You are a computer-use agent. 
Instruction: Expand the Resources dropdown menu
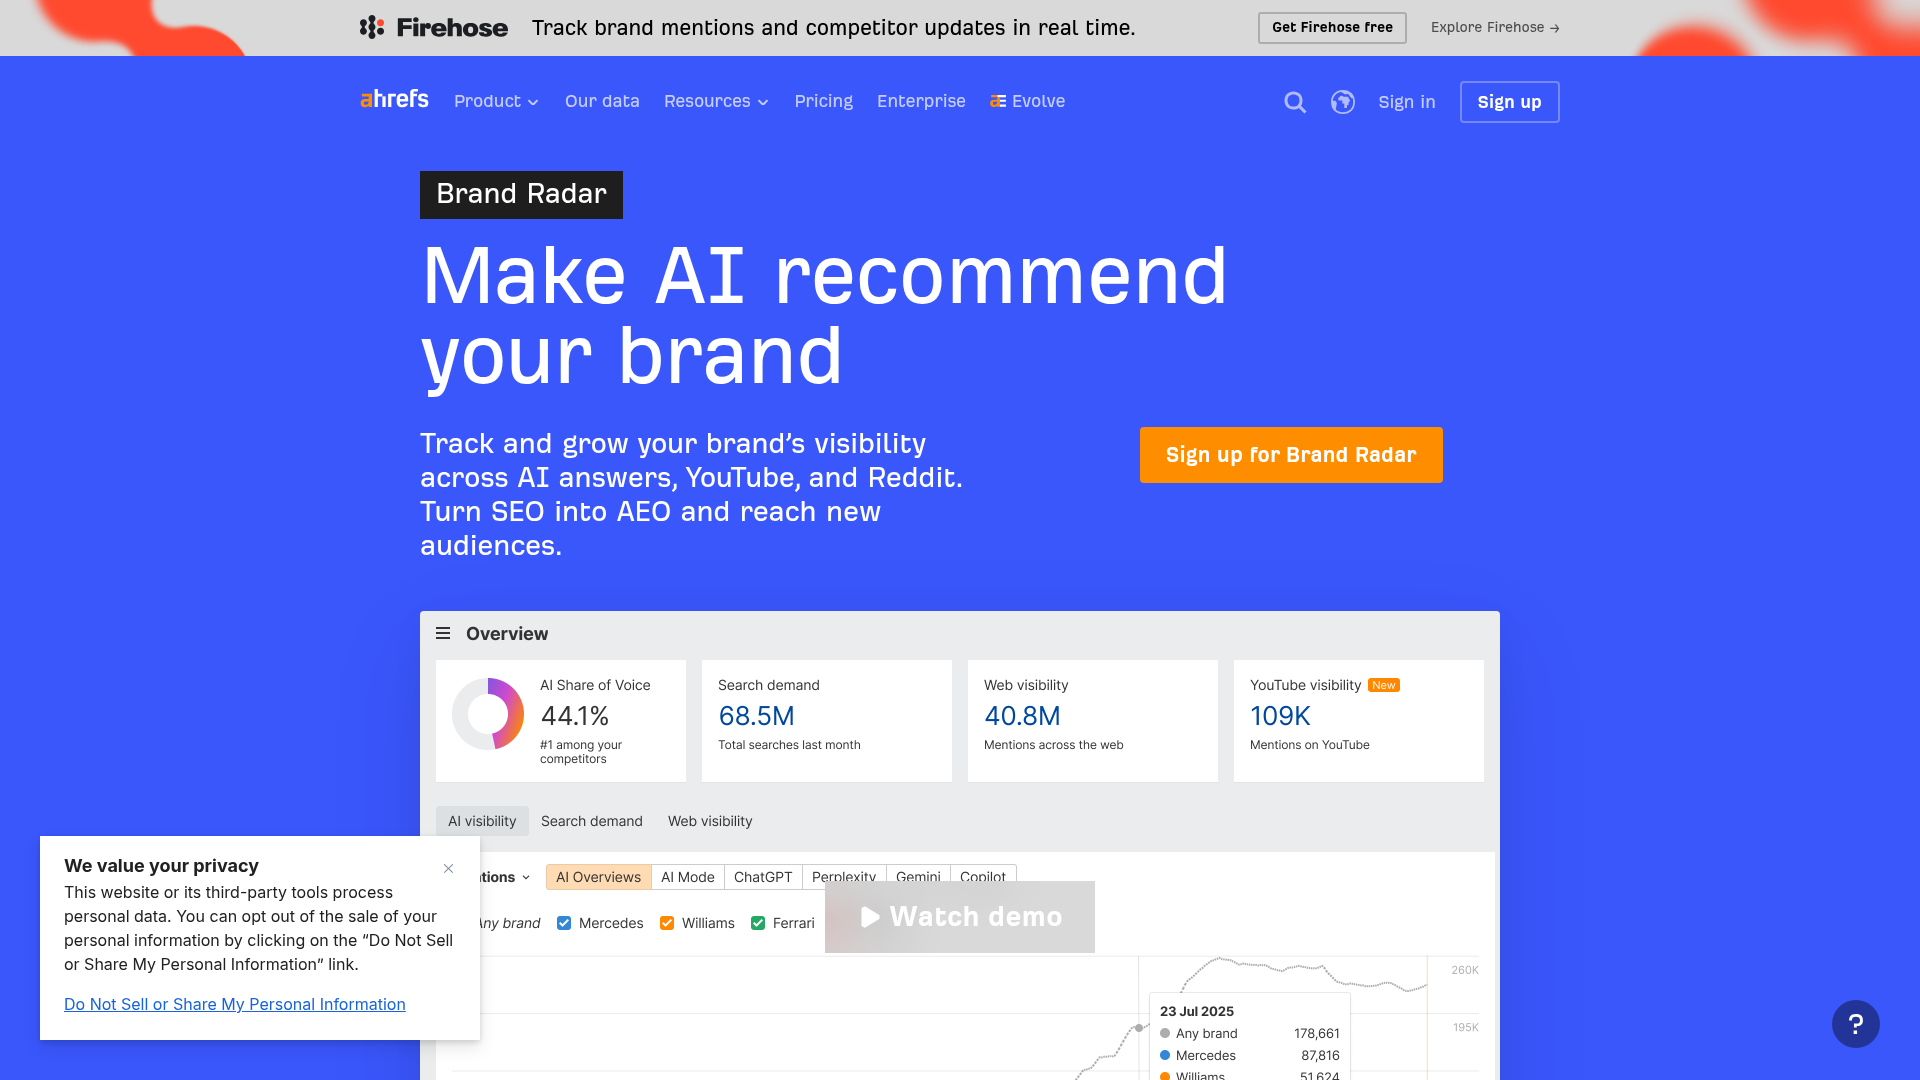click(x=716, y=101)
